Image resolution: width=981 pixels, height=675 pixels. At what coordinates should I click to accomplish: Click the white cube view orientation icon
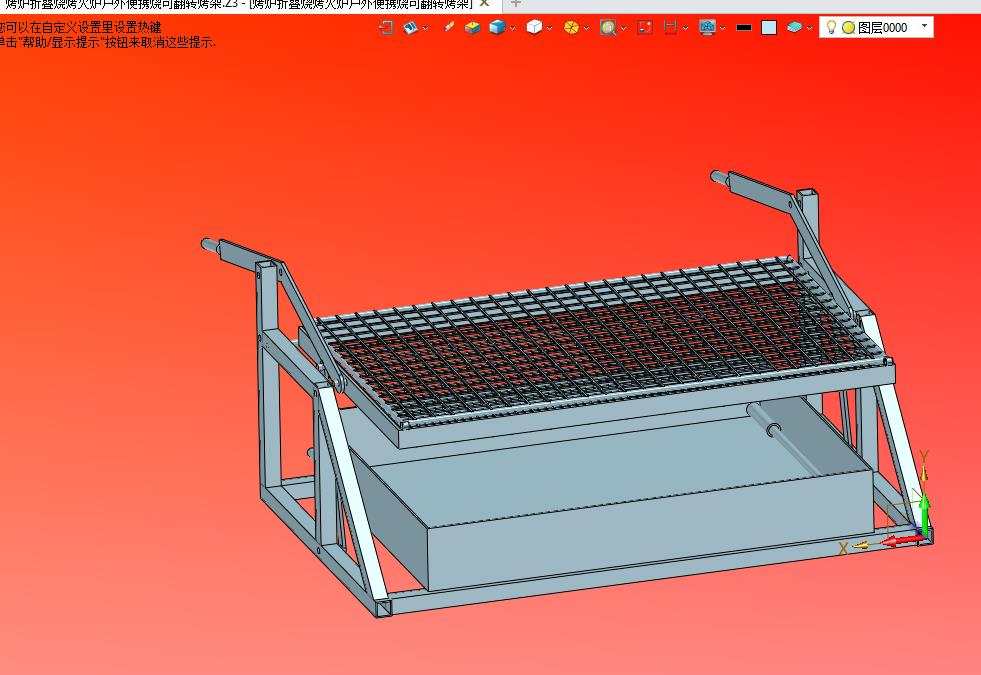(x=534, y=28)
